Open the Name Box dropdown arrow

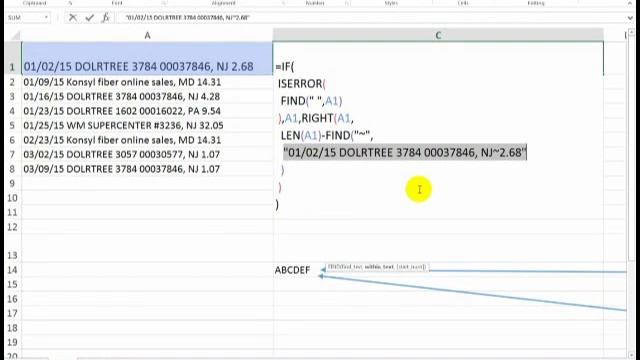[x=46, y=18]
